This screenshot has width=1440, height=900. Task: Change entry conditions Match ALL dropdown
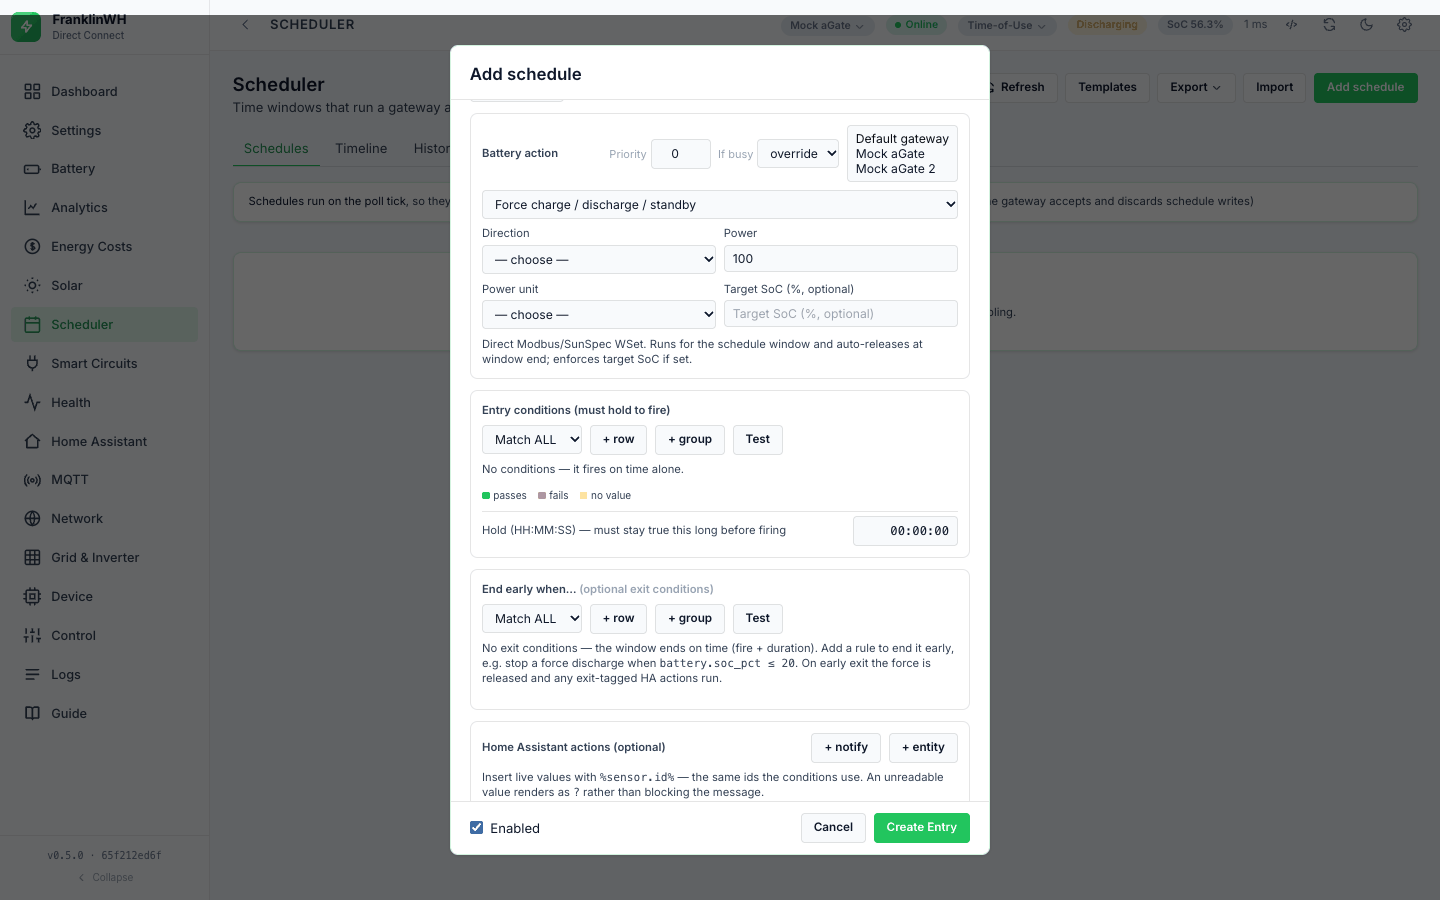coord(532,440)
